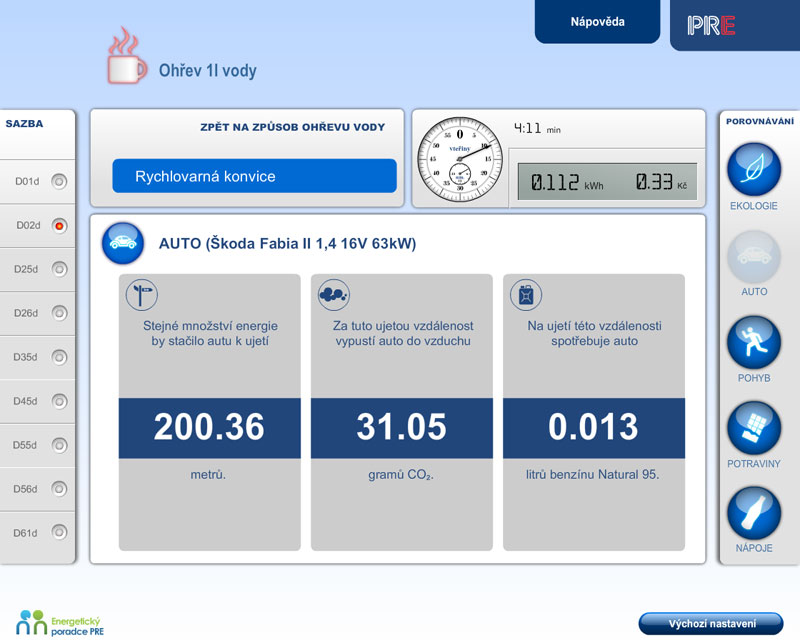Image resolution: width=800 pixels, height=643 pixels.
Task: Open the Ekologie comparison icon
Action: pos(754,169)
